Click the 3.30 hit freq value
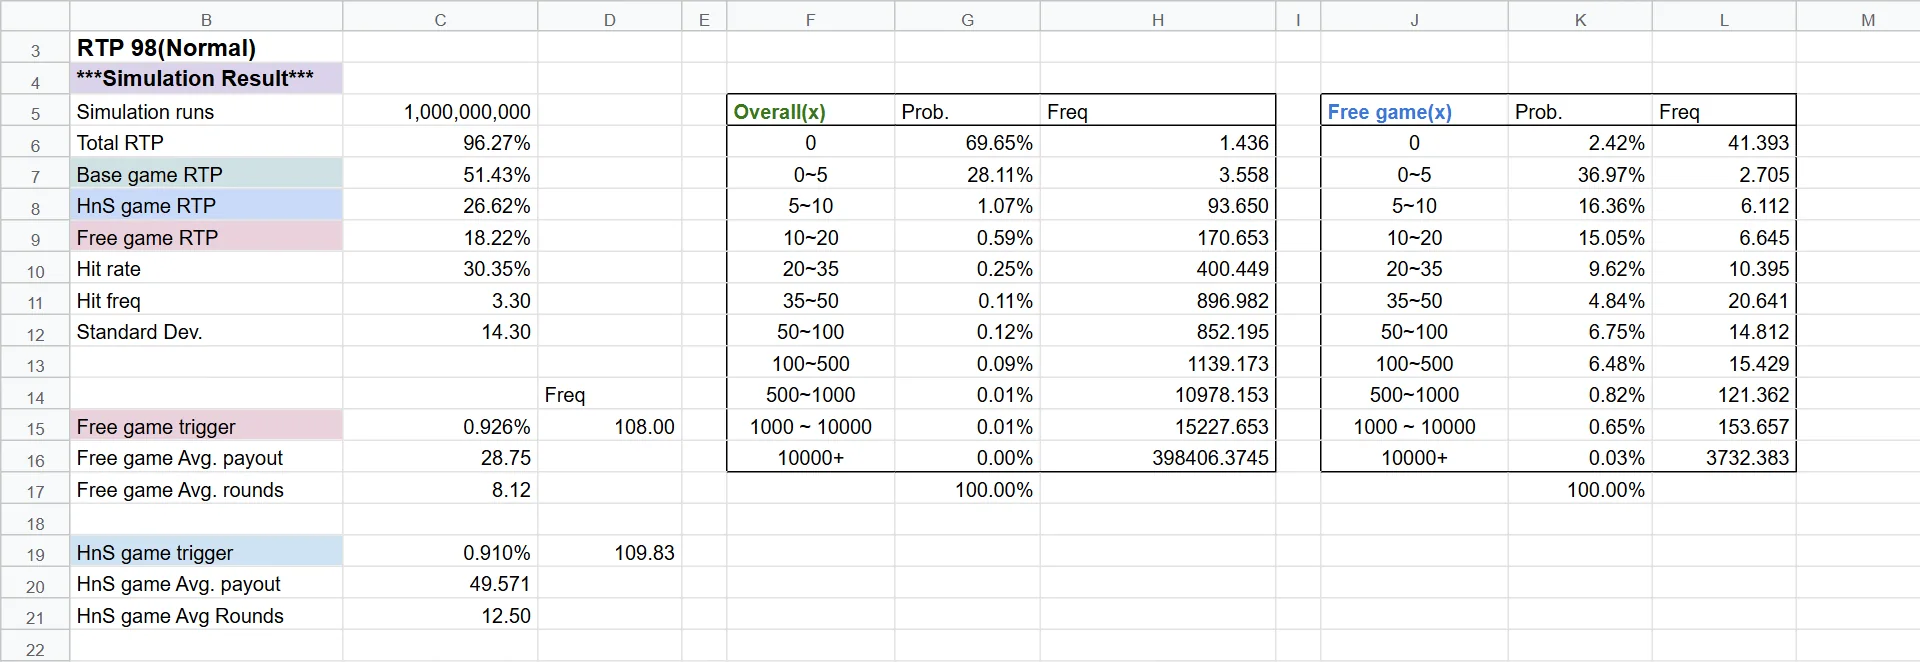 (440, 300)
